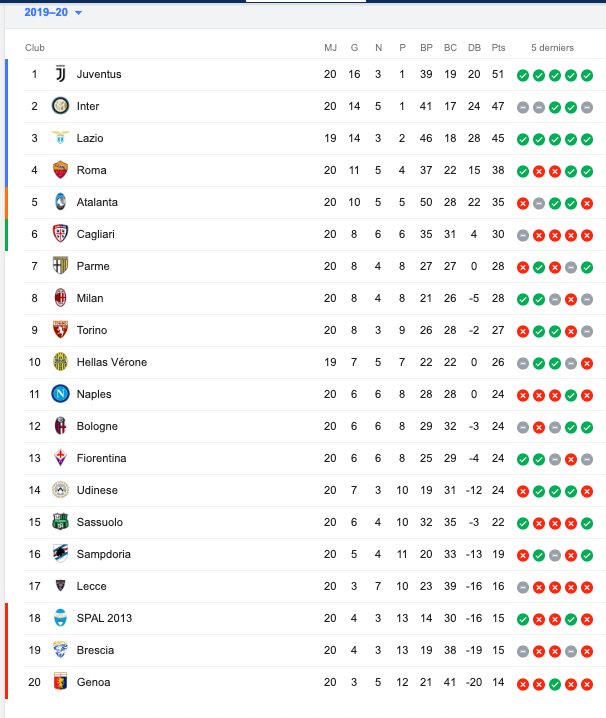606x718 pixels.
Task: Click Juventus's most recent win checkmark
Action: point(587,76)
